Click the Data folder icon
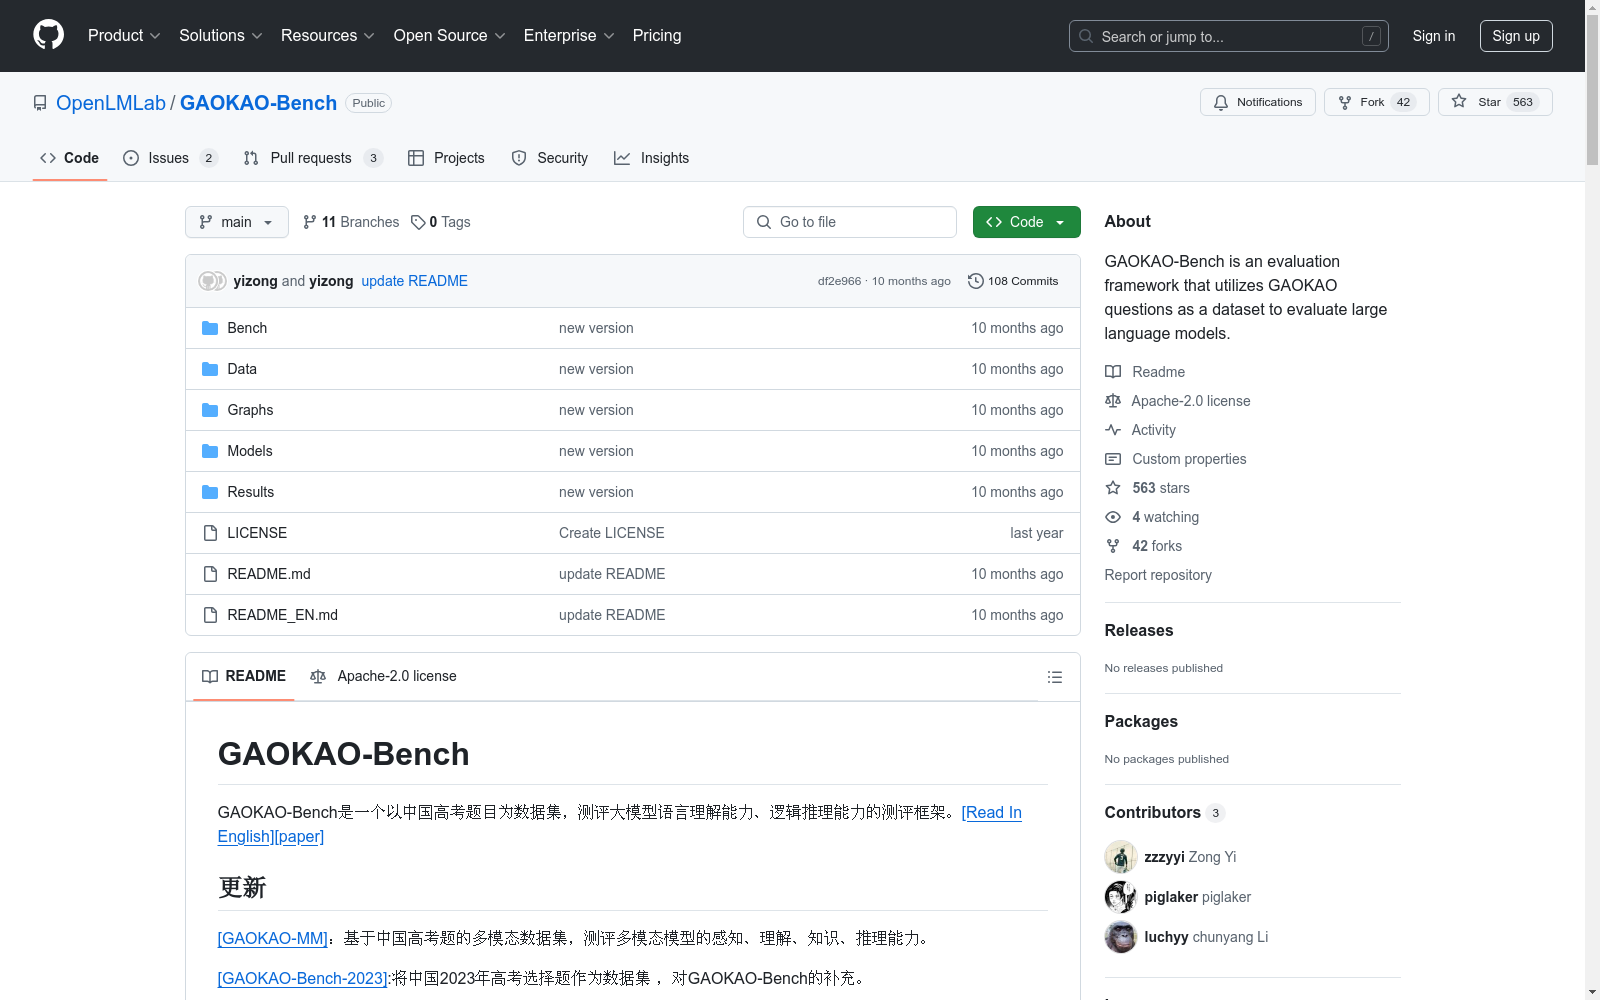 [210, 369]
